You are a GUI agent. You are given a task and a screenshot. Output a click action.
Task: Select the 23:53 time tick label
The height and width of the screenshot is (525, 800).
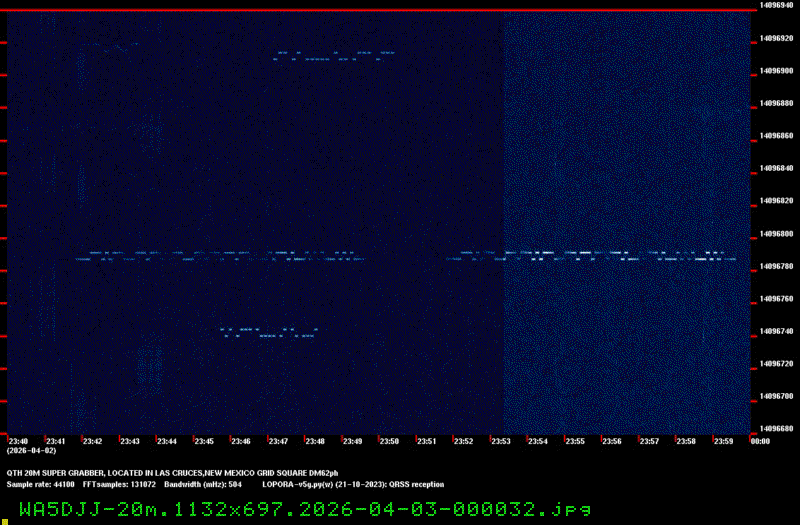(x=500, y=441)
